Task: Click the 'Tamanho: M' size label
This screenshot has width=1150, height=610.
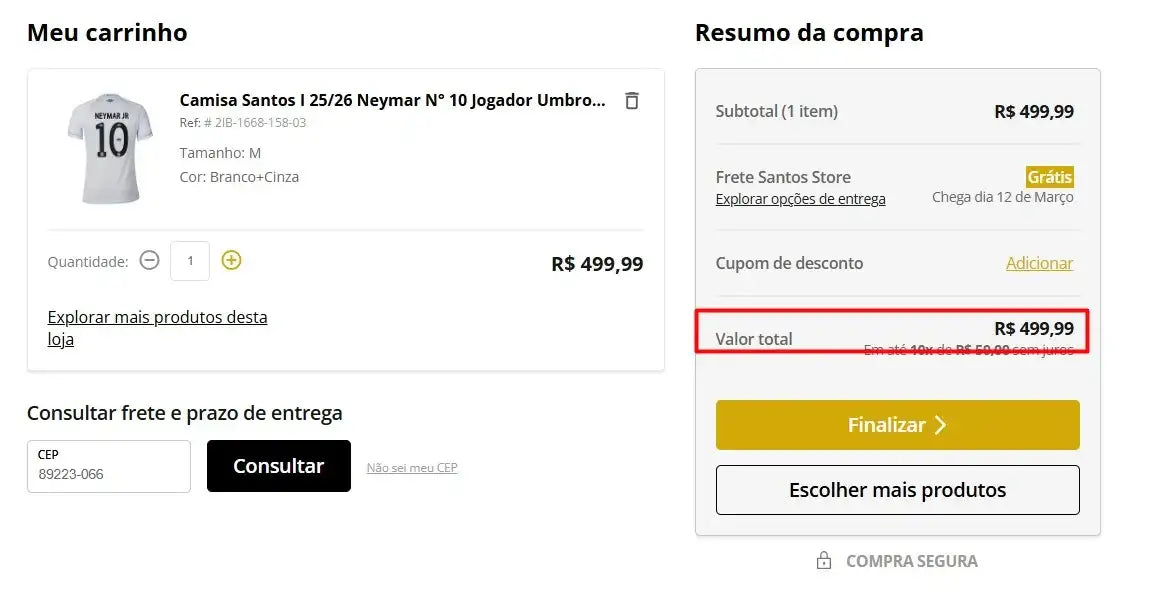Action: coord(220,153)
